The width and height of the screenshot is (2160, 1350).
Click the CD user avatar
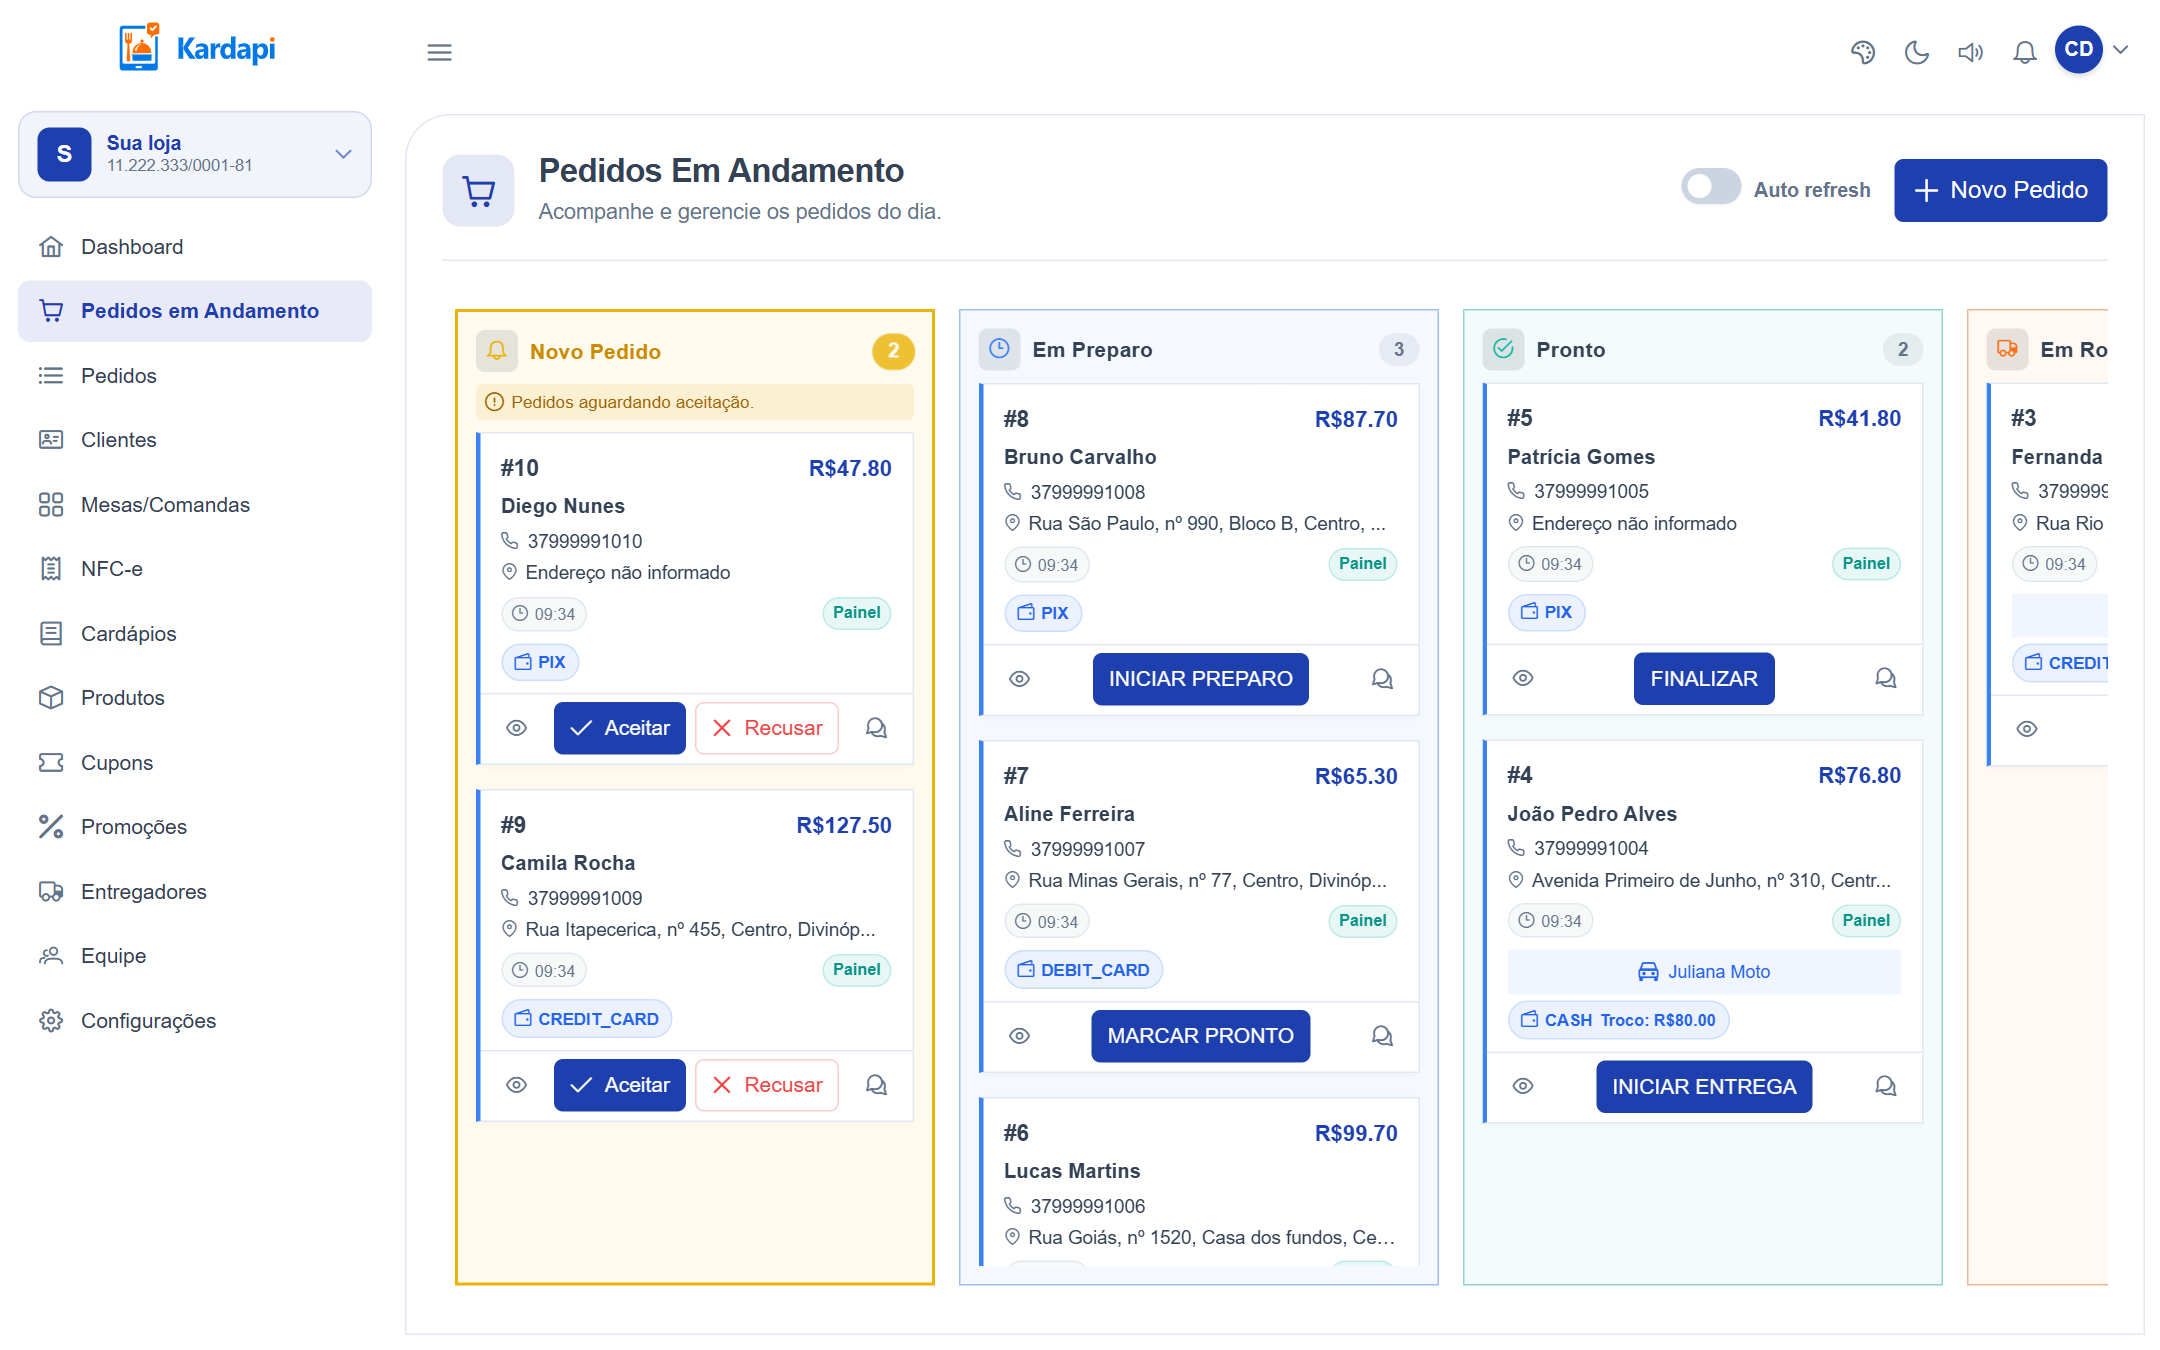pos(2078,49)
